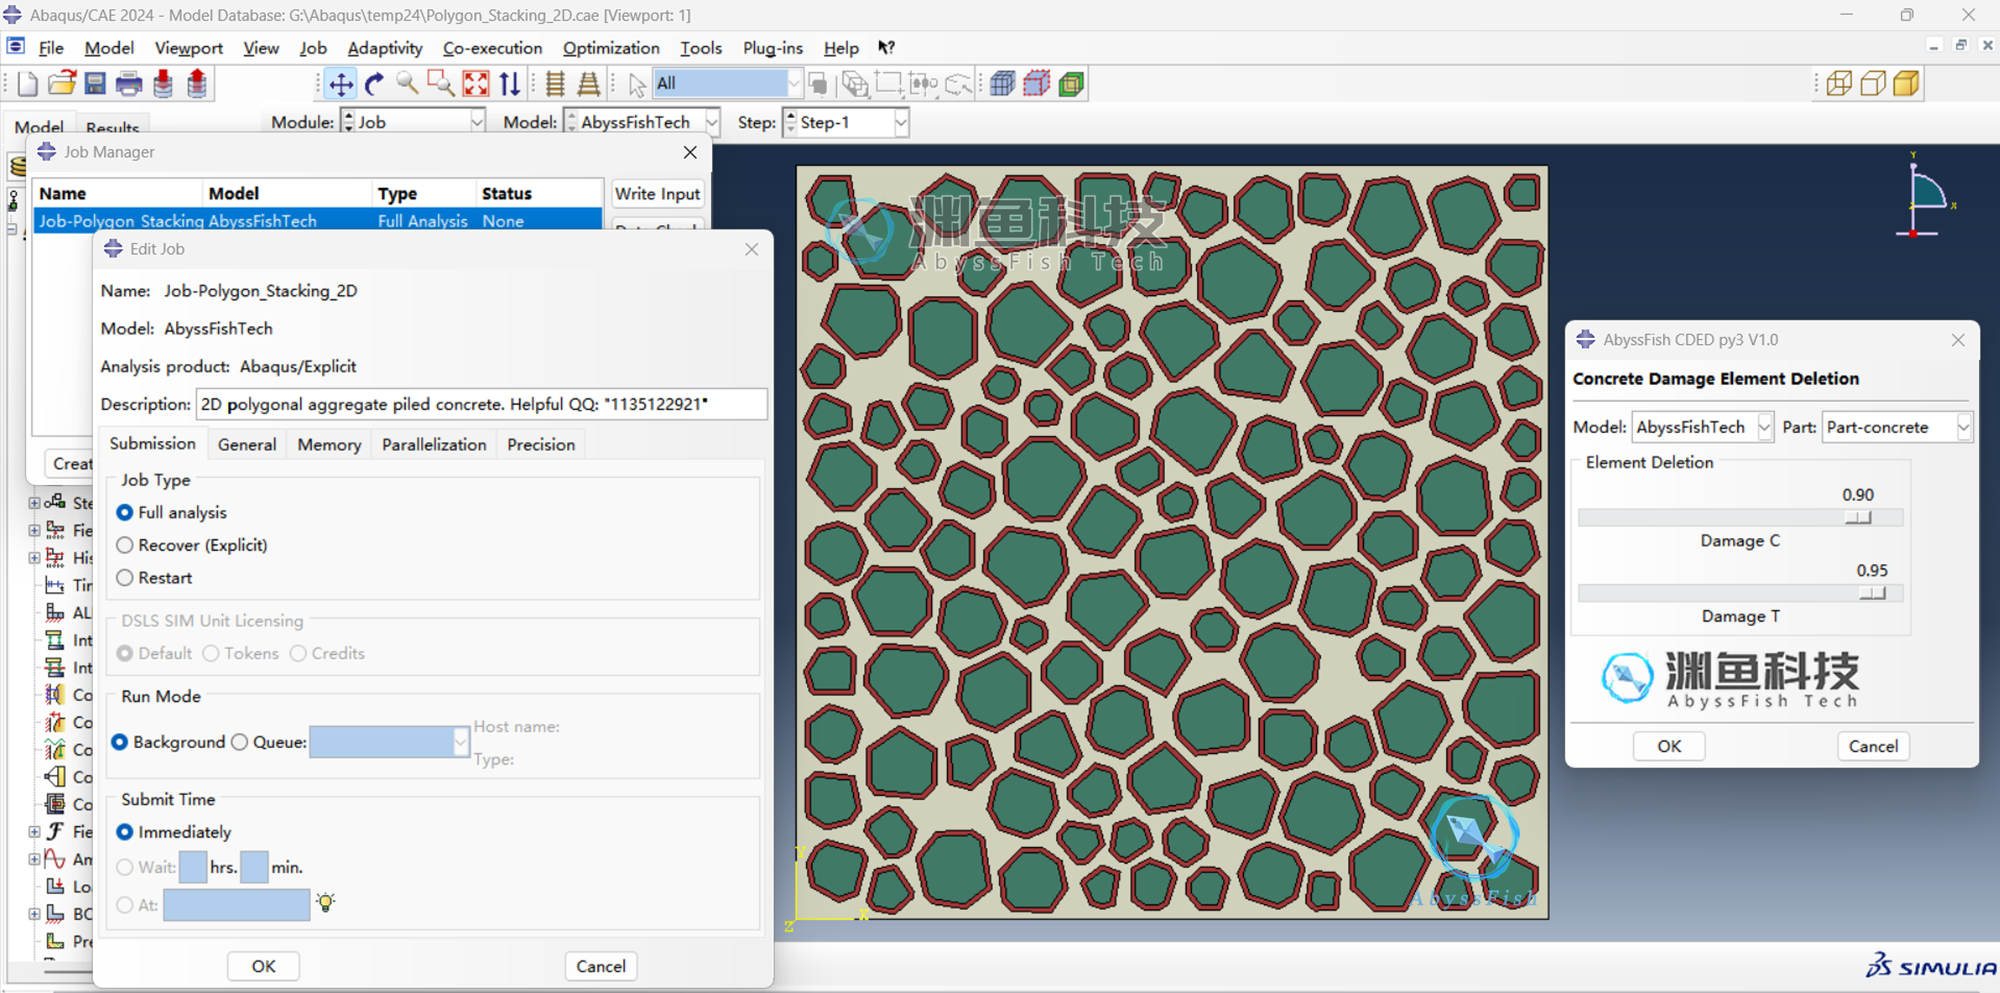Select the Box Zoom tool
The width and height of the screenshot is (2000, 993).
click(441, 84)
